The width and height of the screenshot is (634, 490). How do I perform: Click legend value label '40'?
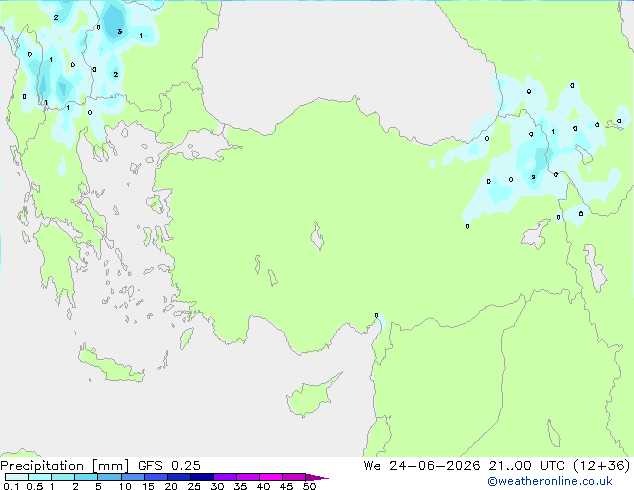(263, 486)
